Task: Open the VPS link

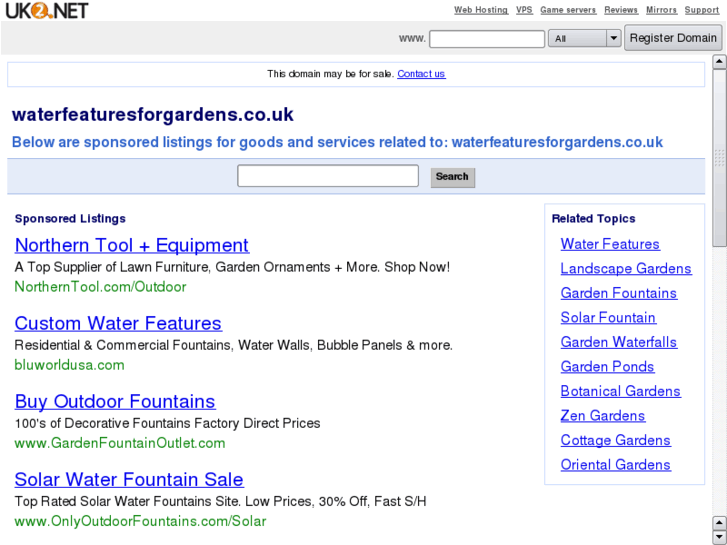Action: pyautogui.click(x=524, y=10)
